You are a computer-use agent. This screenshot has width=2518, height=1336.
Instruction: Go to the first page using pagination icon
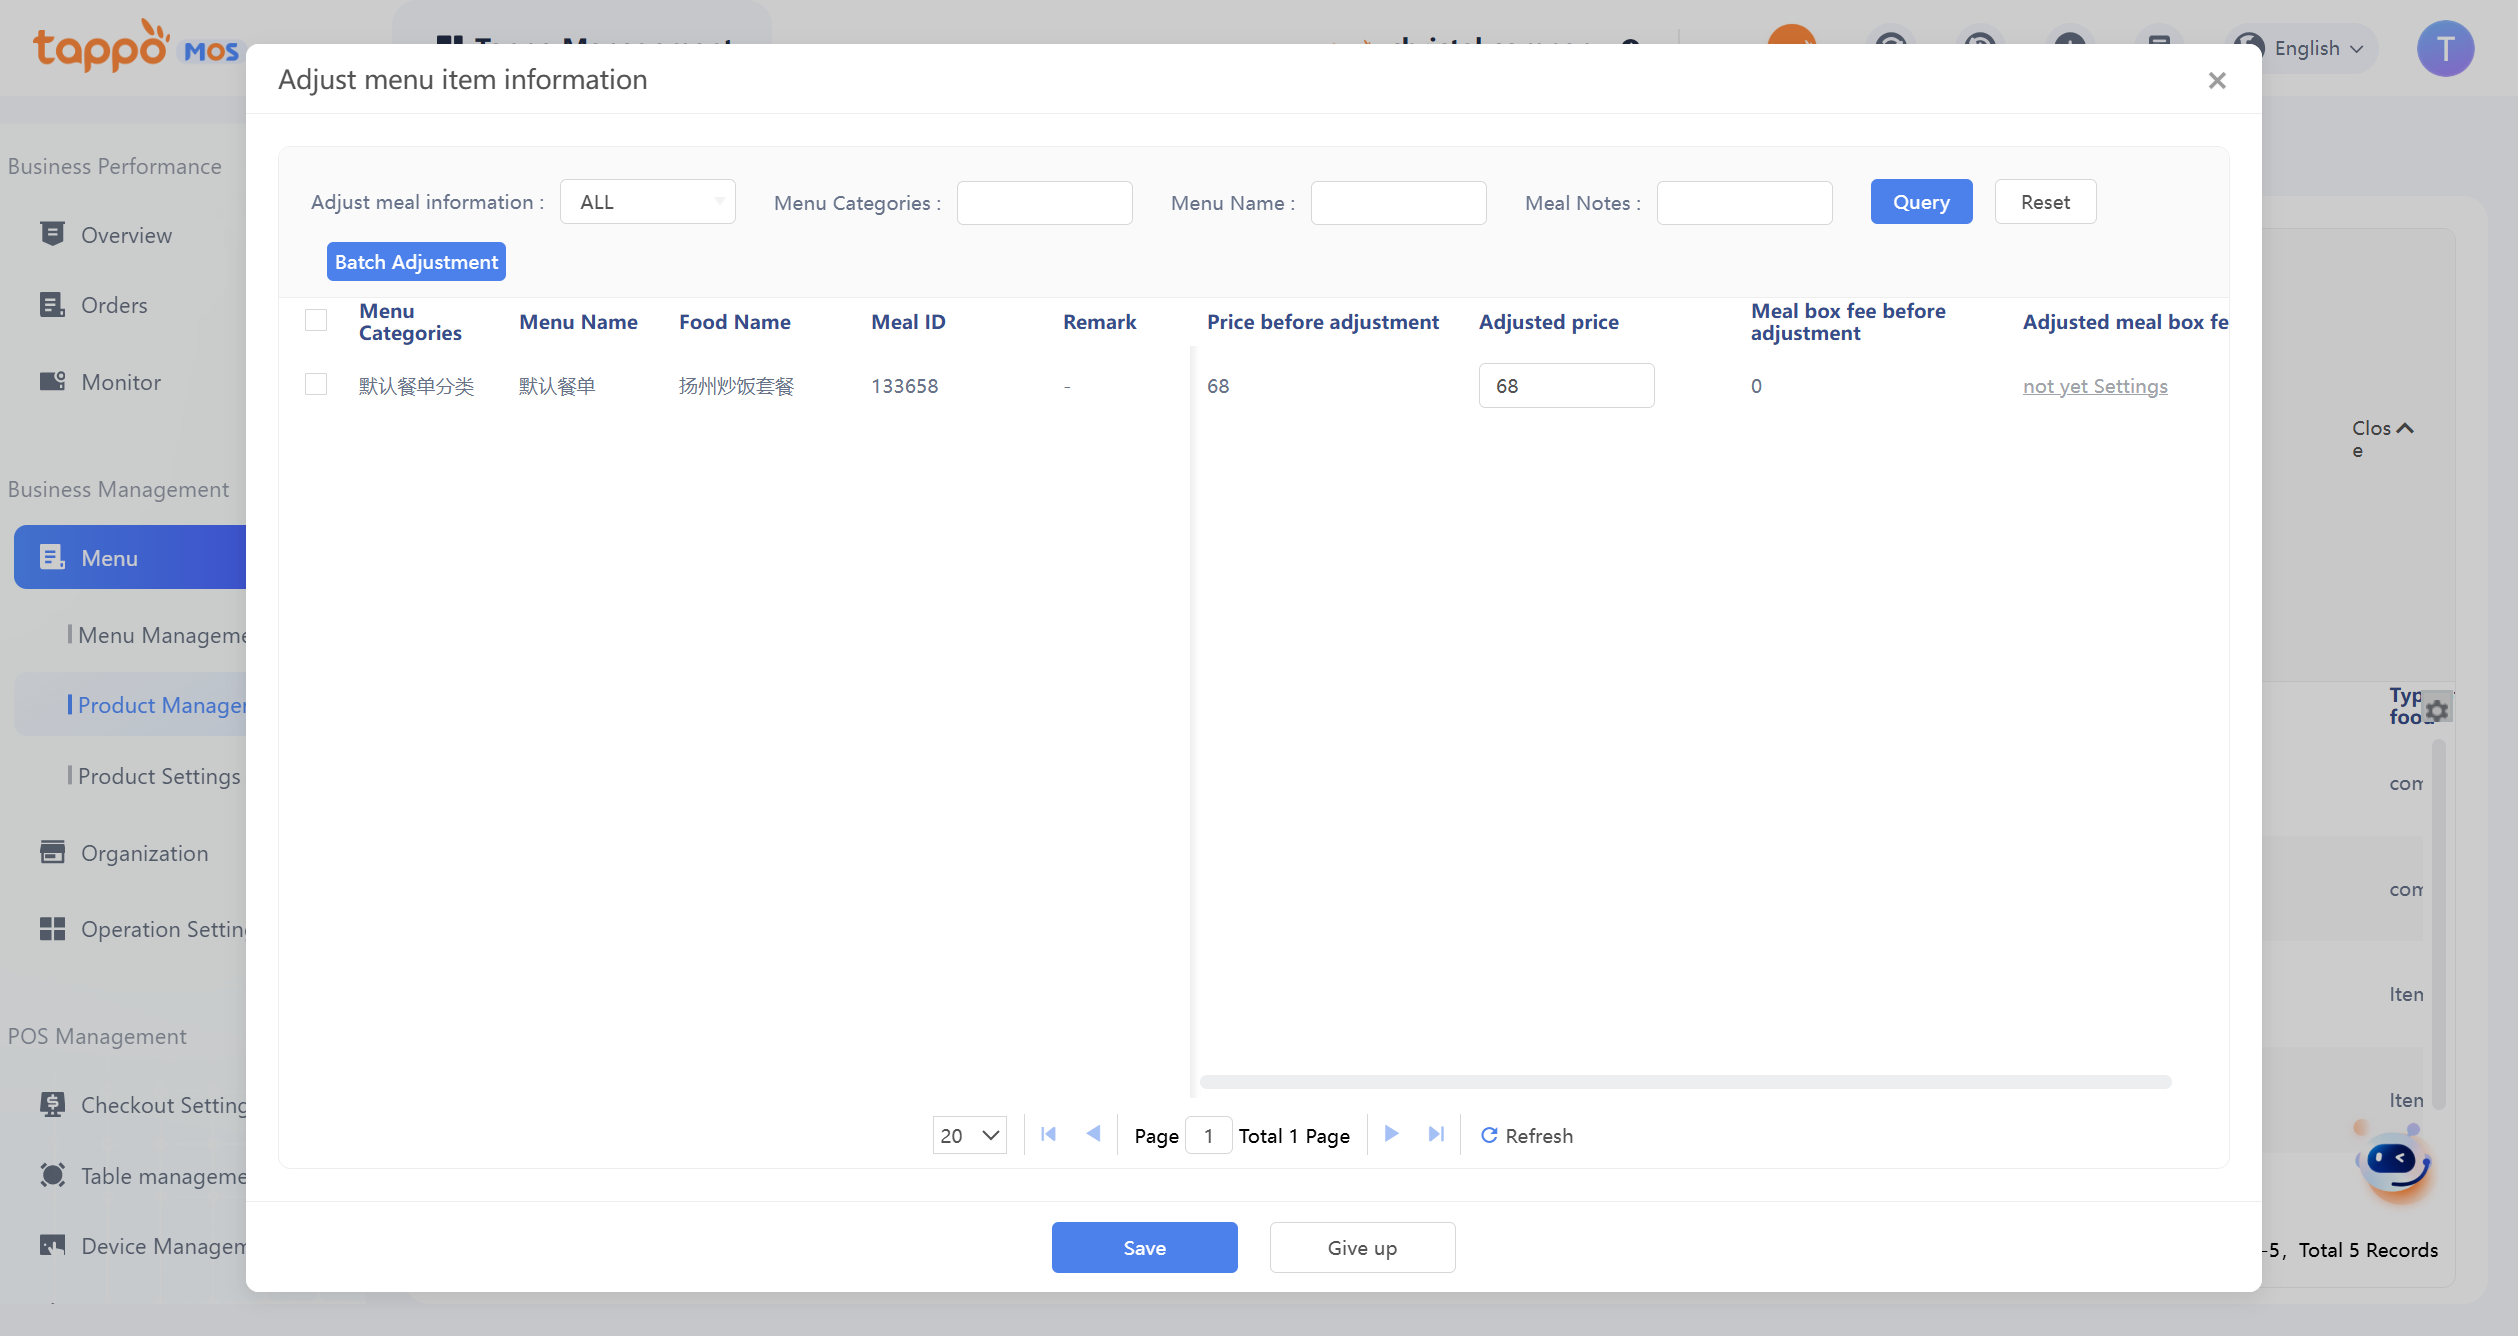click(x=1048, y=1134)
